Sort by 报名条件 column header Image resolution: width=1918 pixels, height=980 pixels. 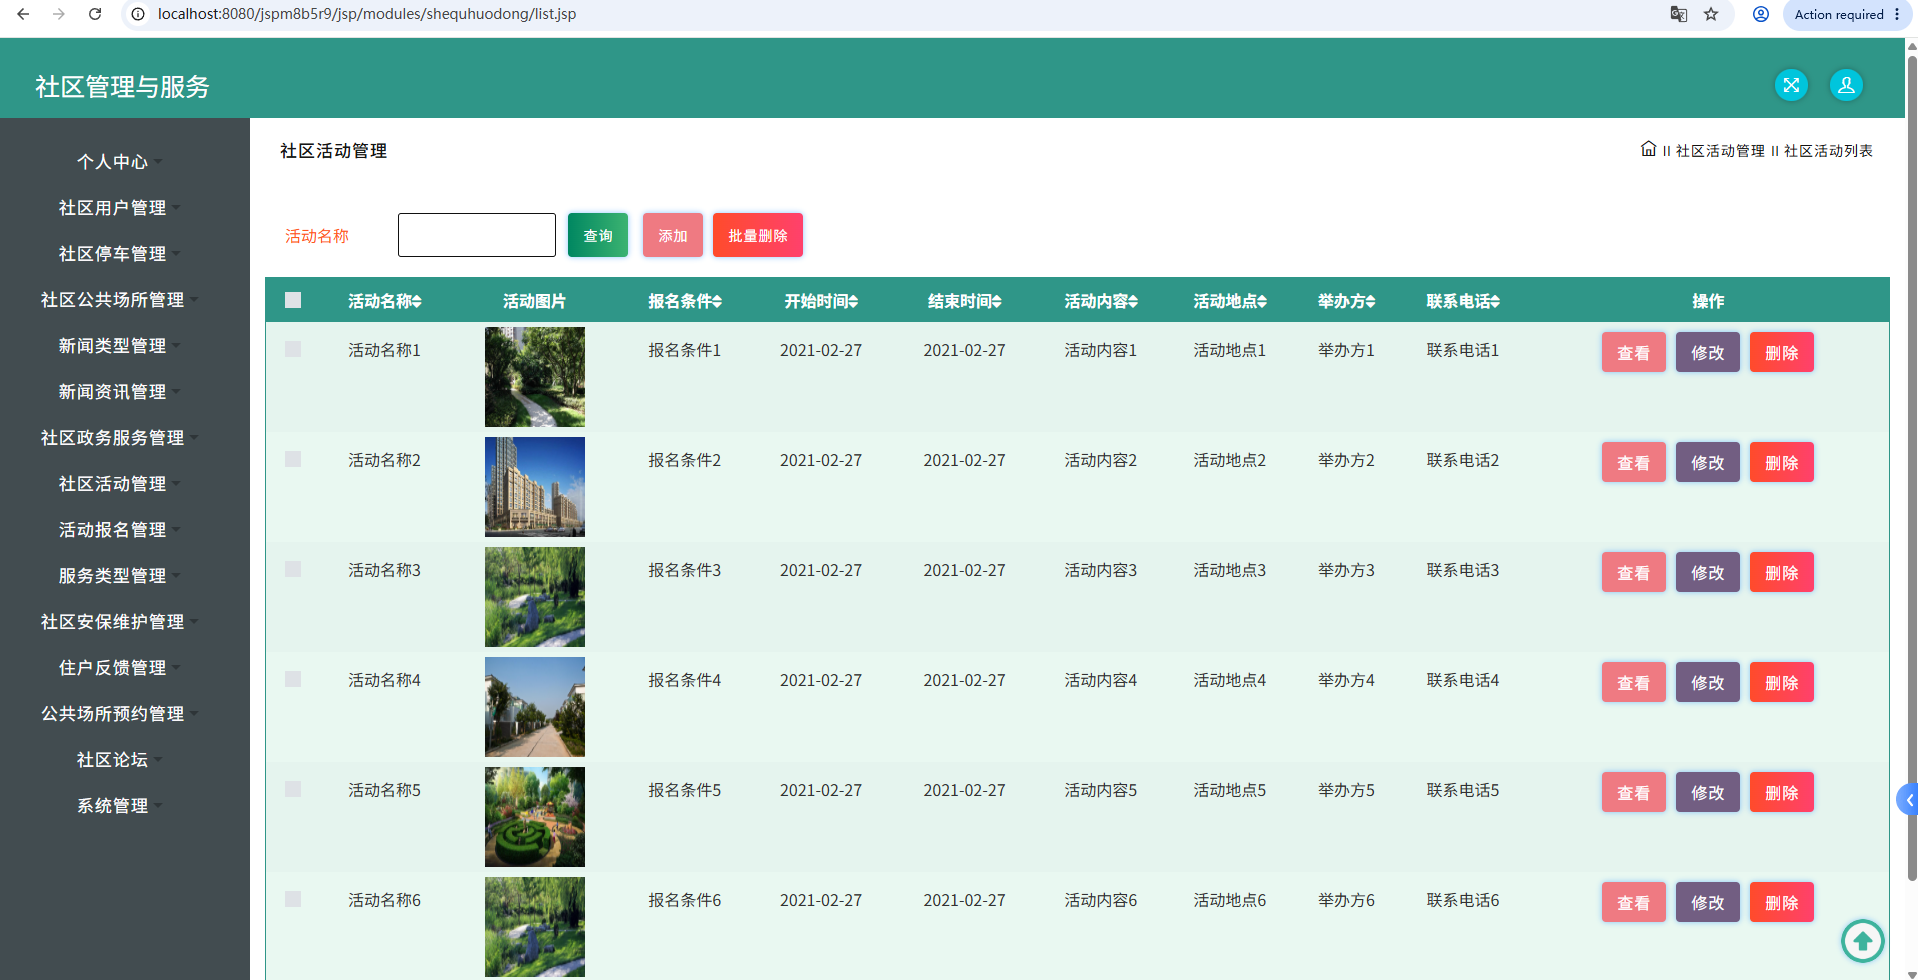pos(684,301)
